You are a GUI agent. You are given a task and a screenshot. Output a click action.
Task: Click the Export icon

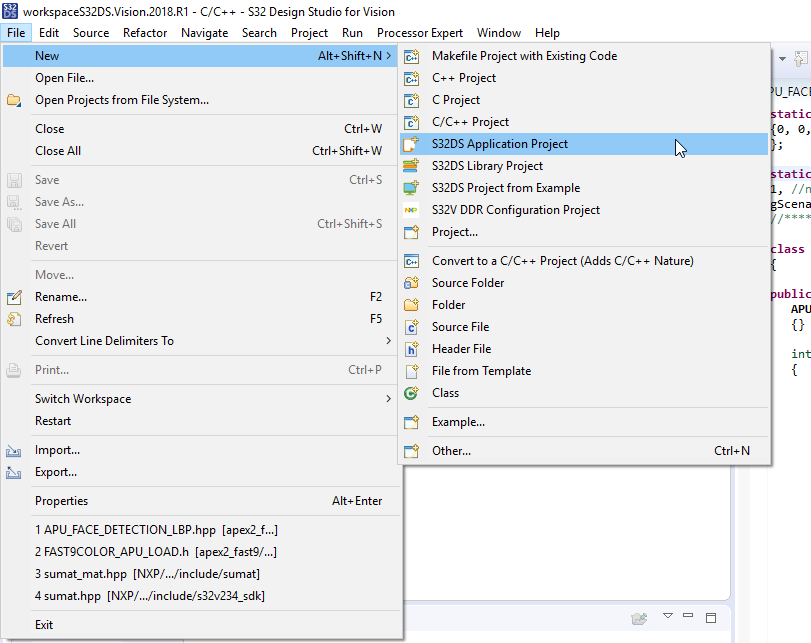point(14,472)
